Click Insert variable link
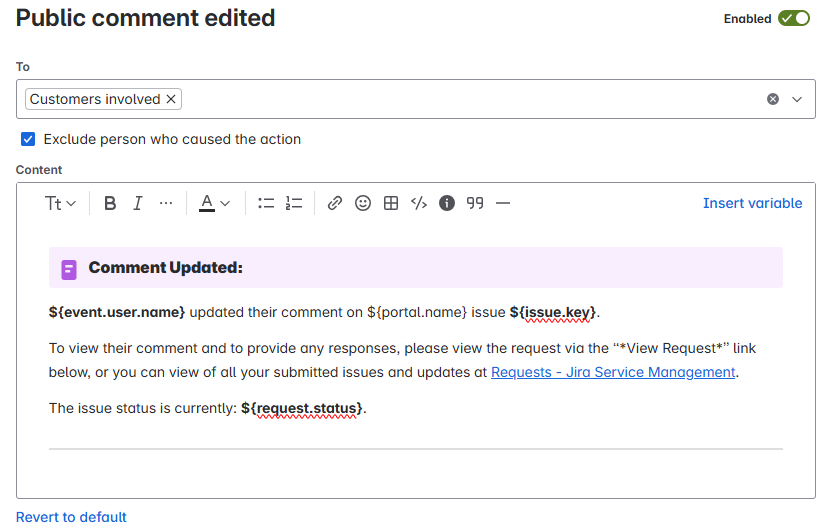The width and height of the screenshot is (837, 532). tap(752, 203)
